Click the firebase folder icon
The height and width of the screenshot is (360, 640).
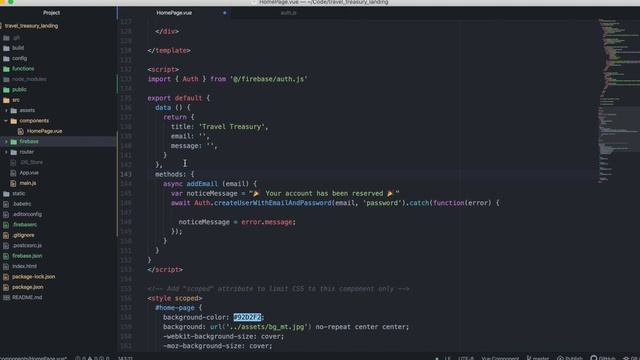pos(13,142)
